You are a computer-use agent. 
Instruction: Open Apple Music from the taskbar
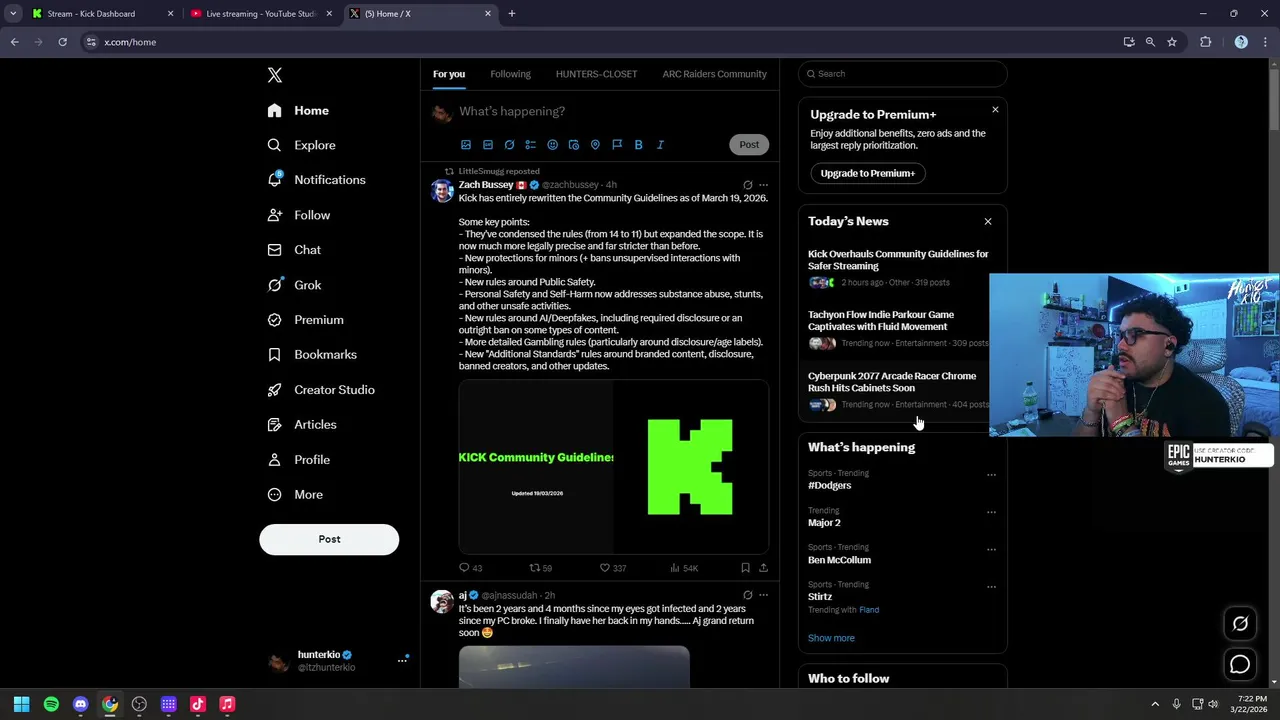(227, 704)
